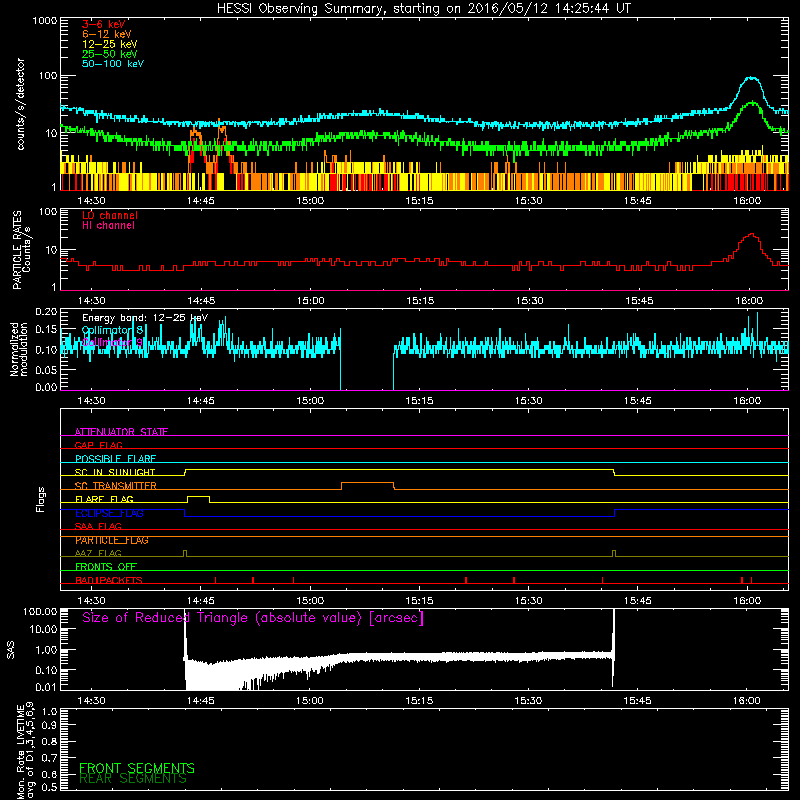Select the blue ECLIPSE_FLAG label

109,513
